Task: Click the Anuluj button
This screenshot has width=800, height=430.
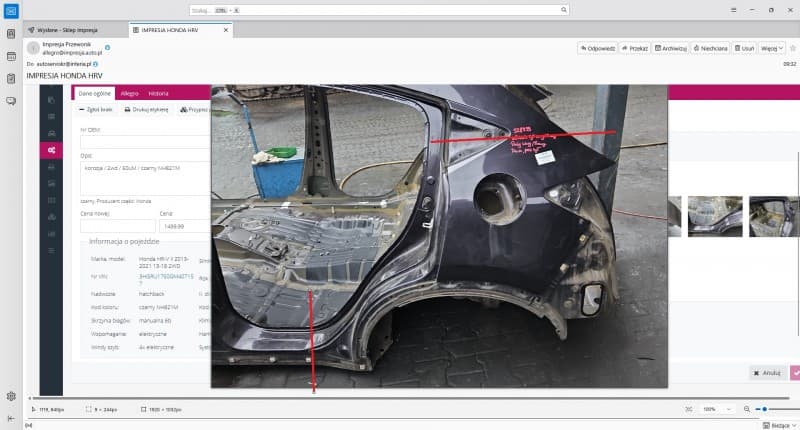Action: [767, 373]
